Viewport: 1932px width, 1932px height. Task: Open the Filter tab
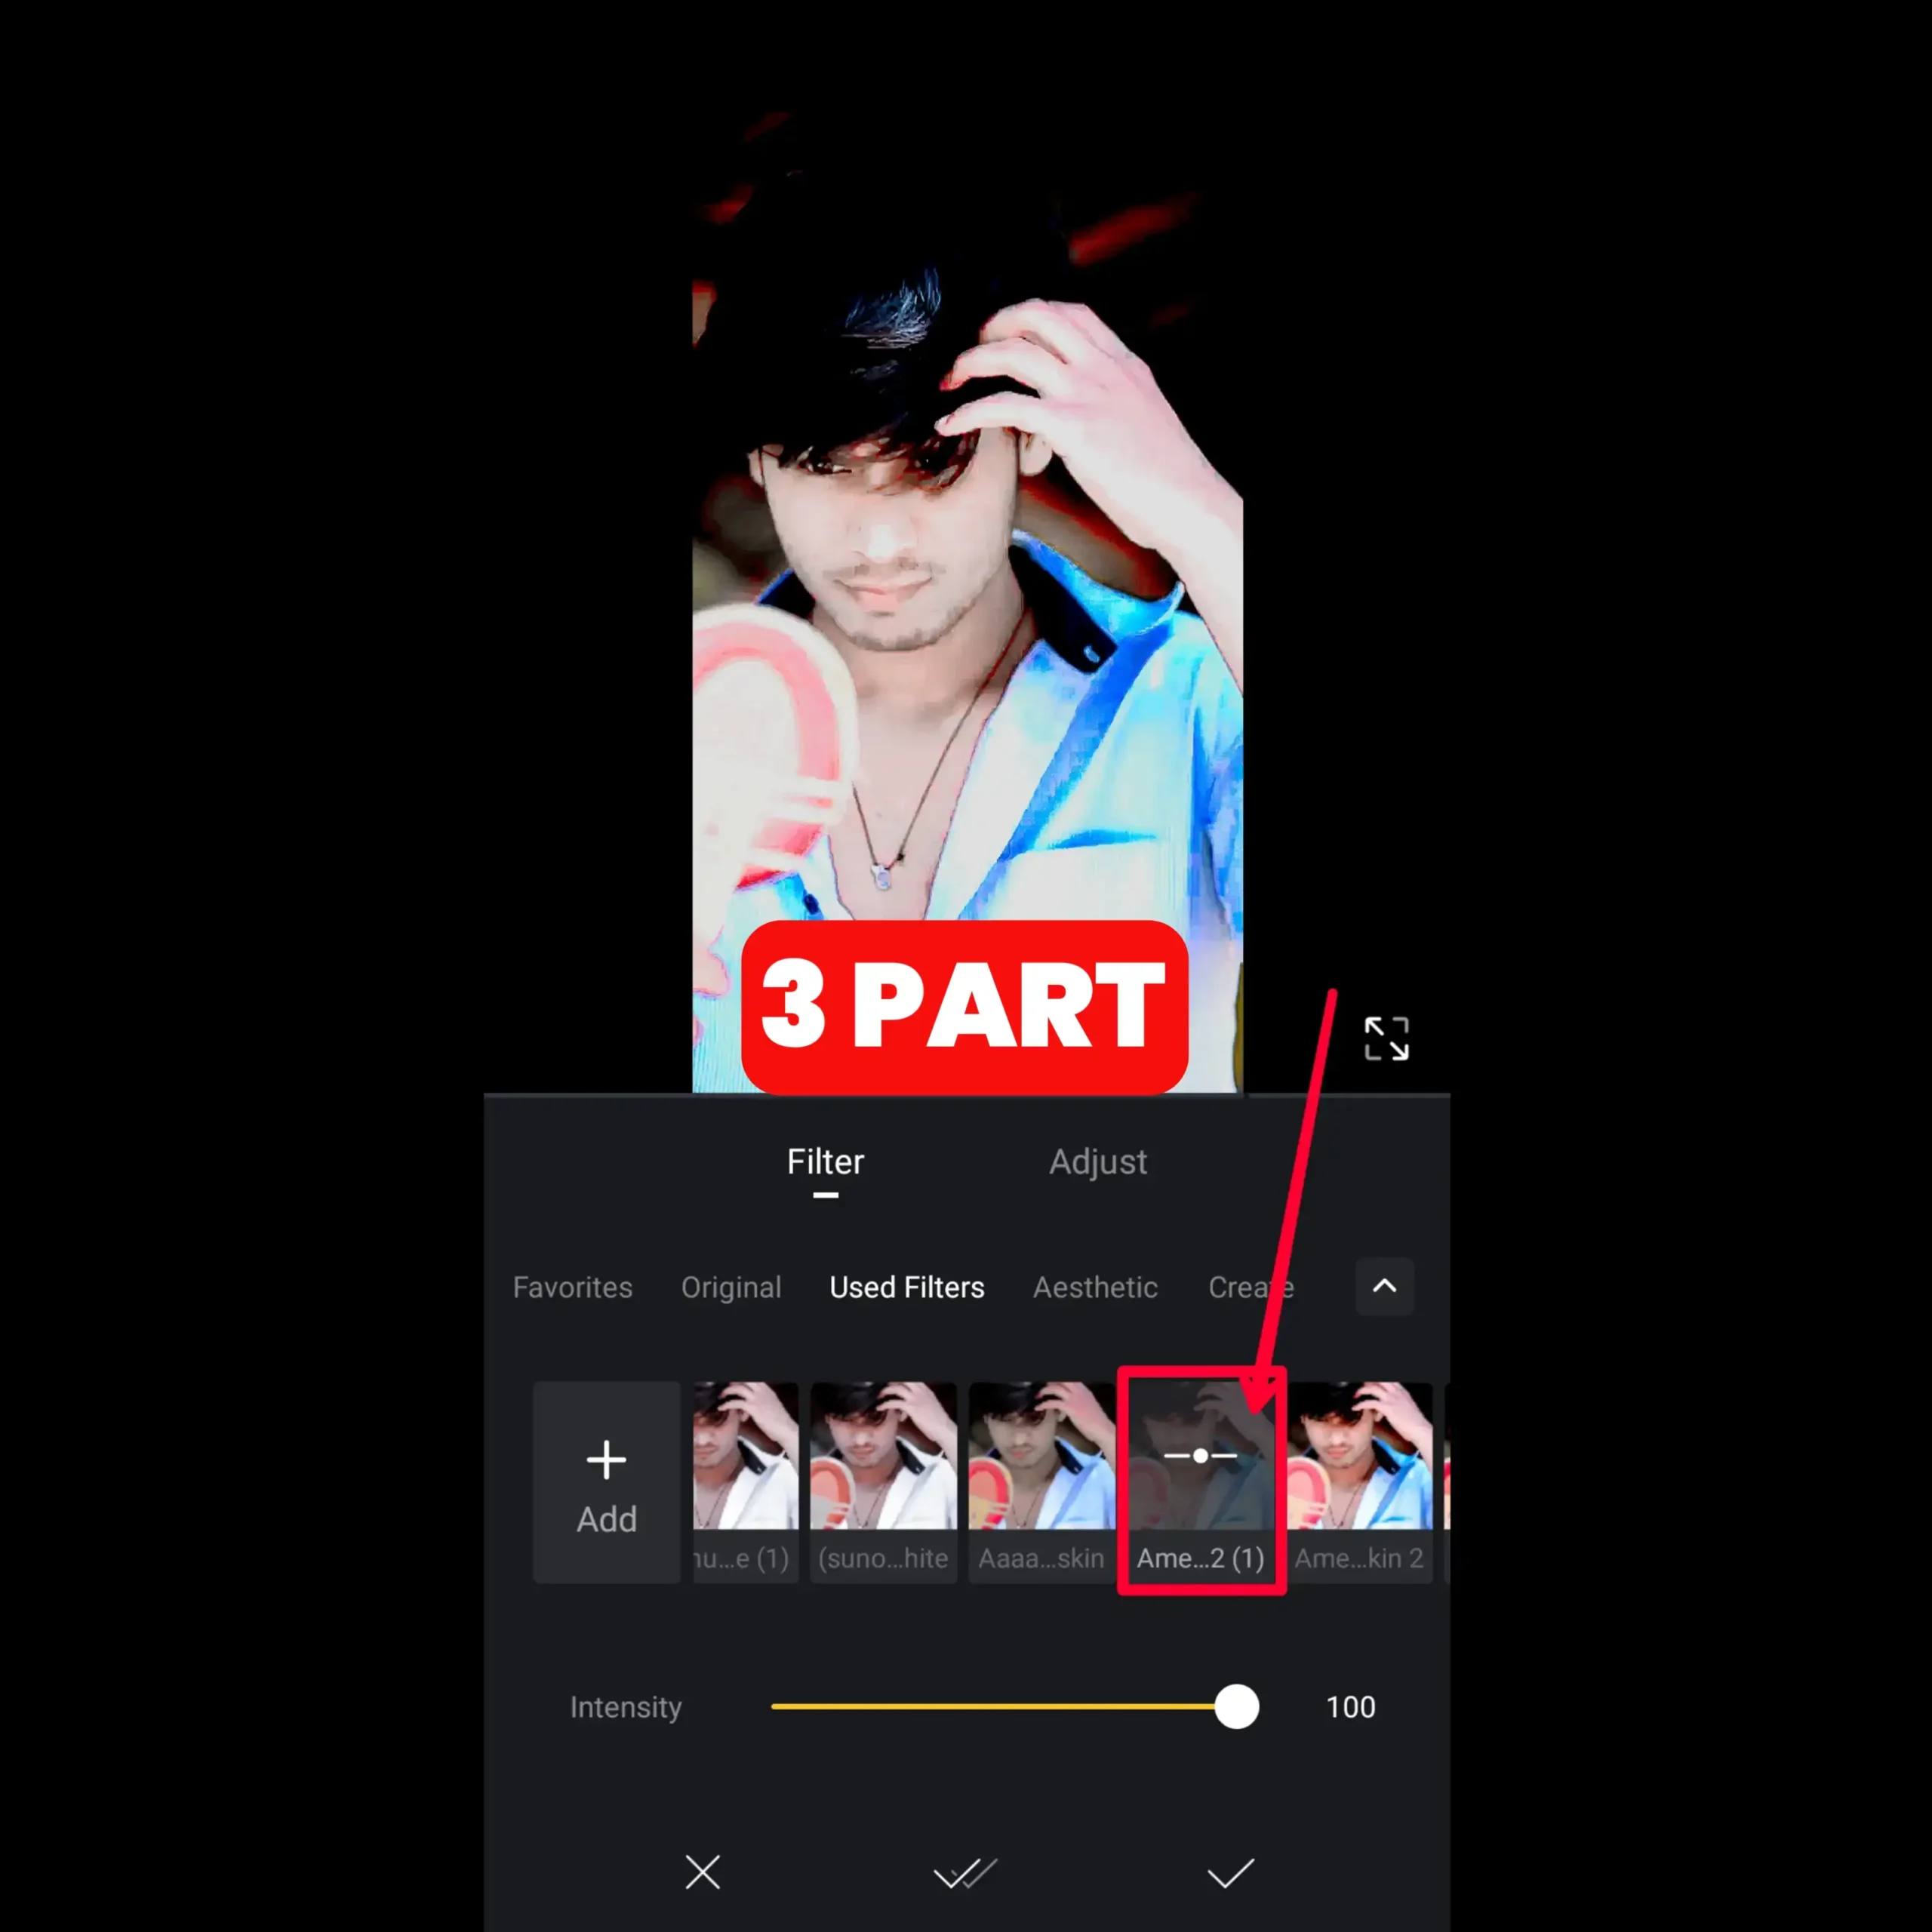point(825,1161)
